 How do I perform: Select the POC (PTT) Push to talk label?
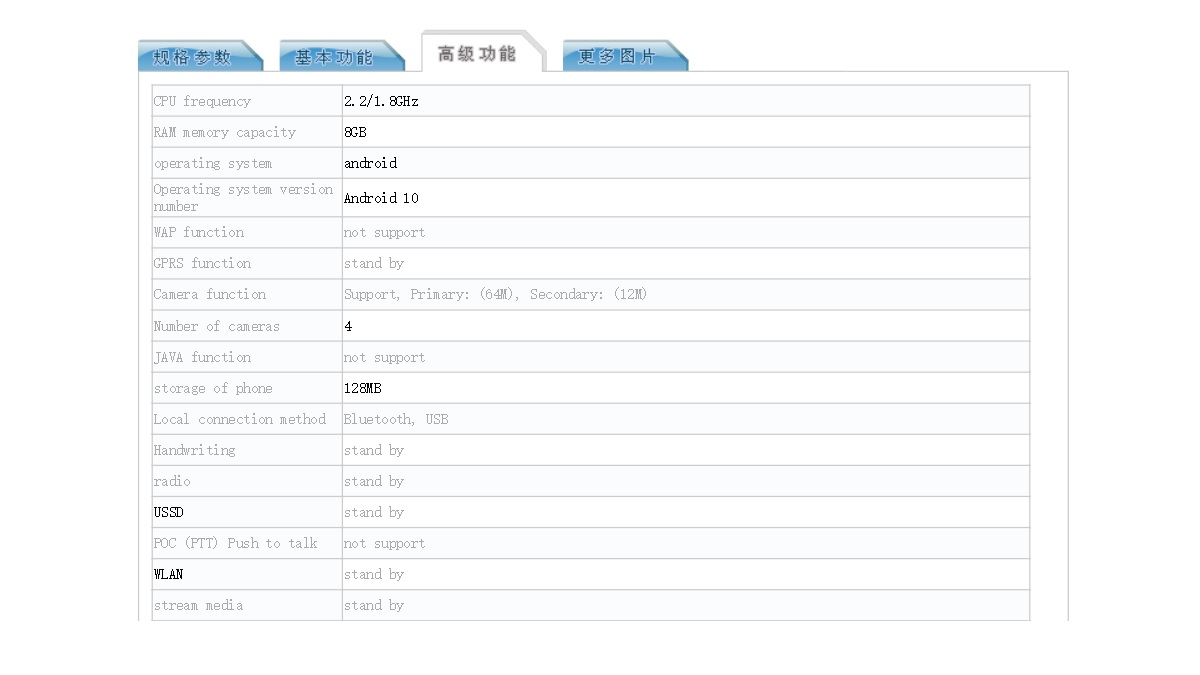tap(235, 543)
